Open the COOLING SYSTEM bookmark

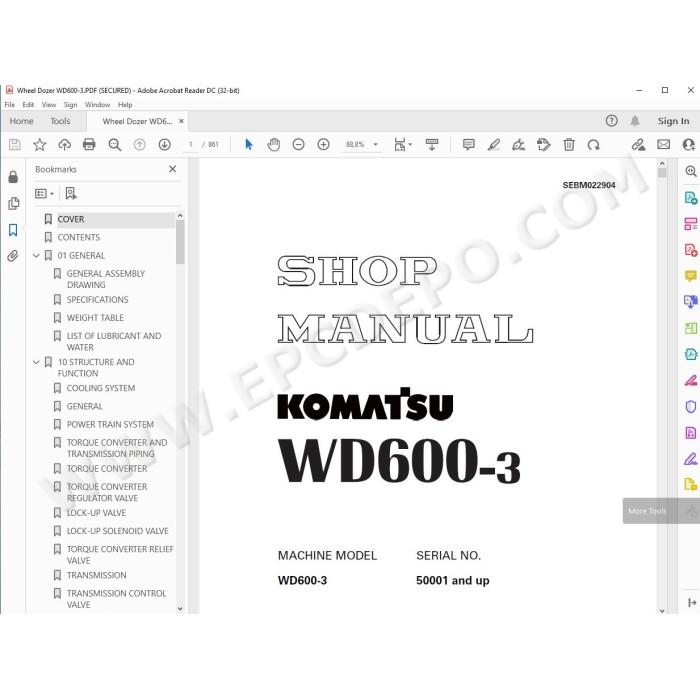[x=100, y=388]
